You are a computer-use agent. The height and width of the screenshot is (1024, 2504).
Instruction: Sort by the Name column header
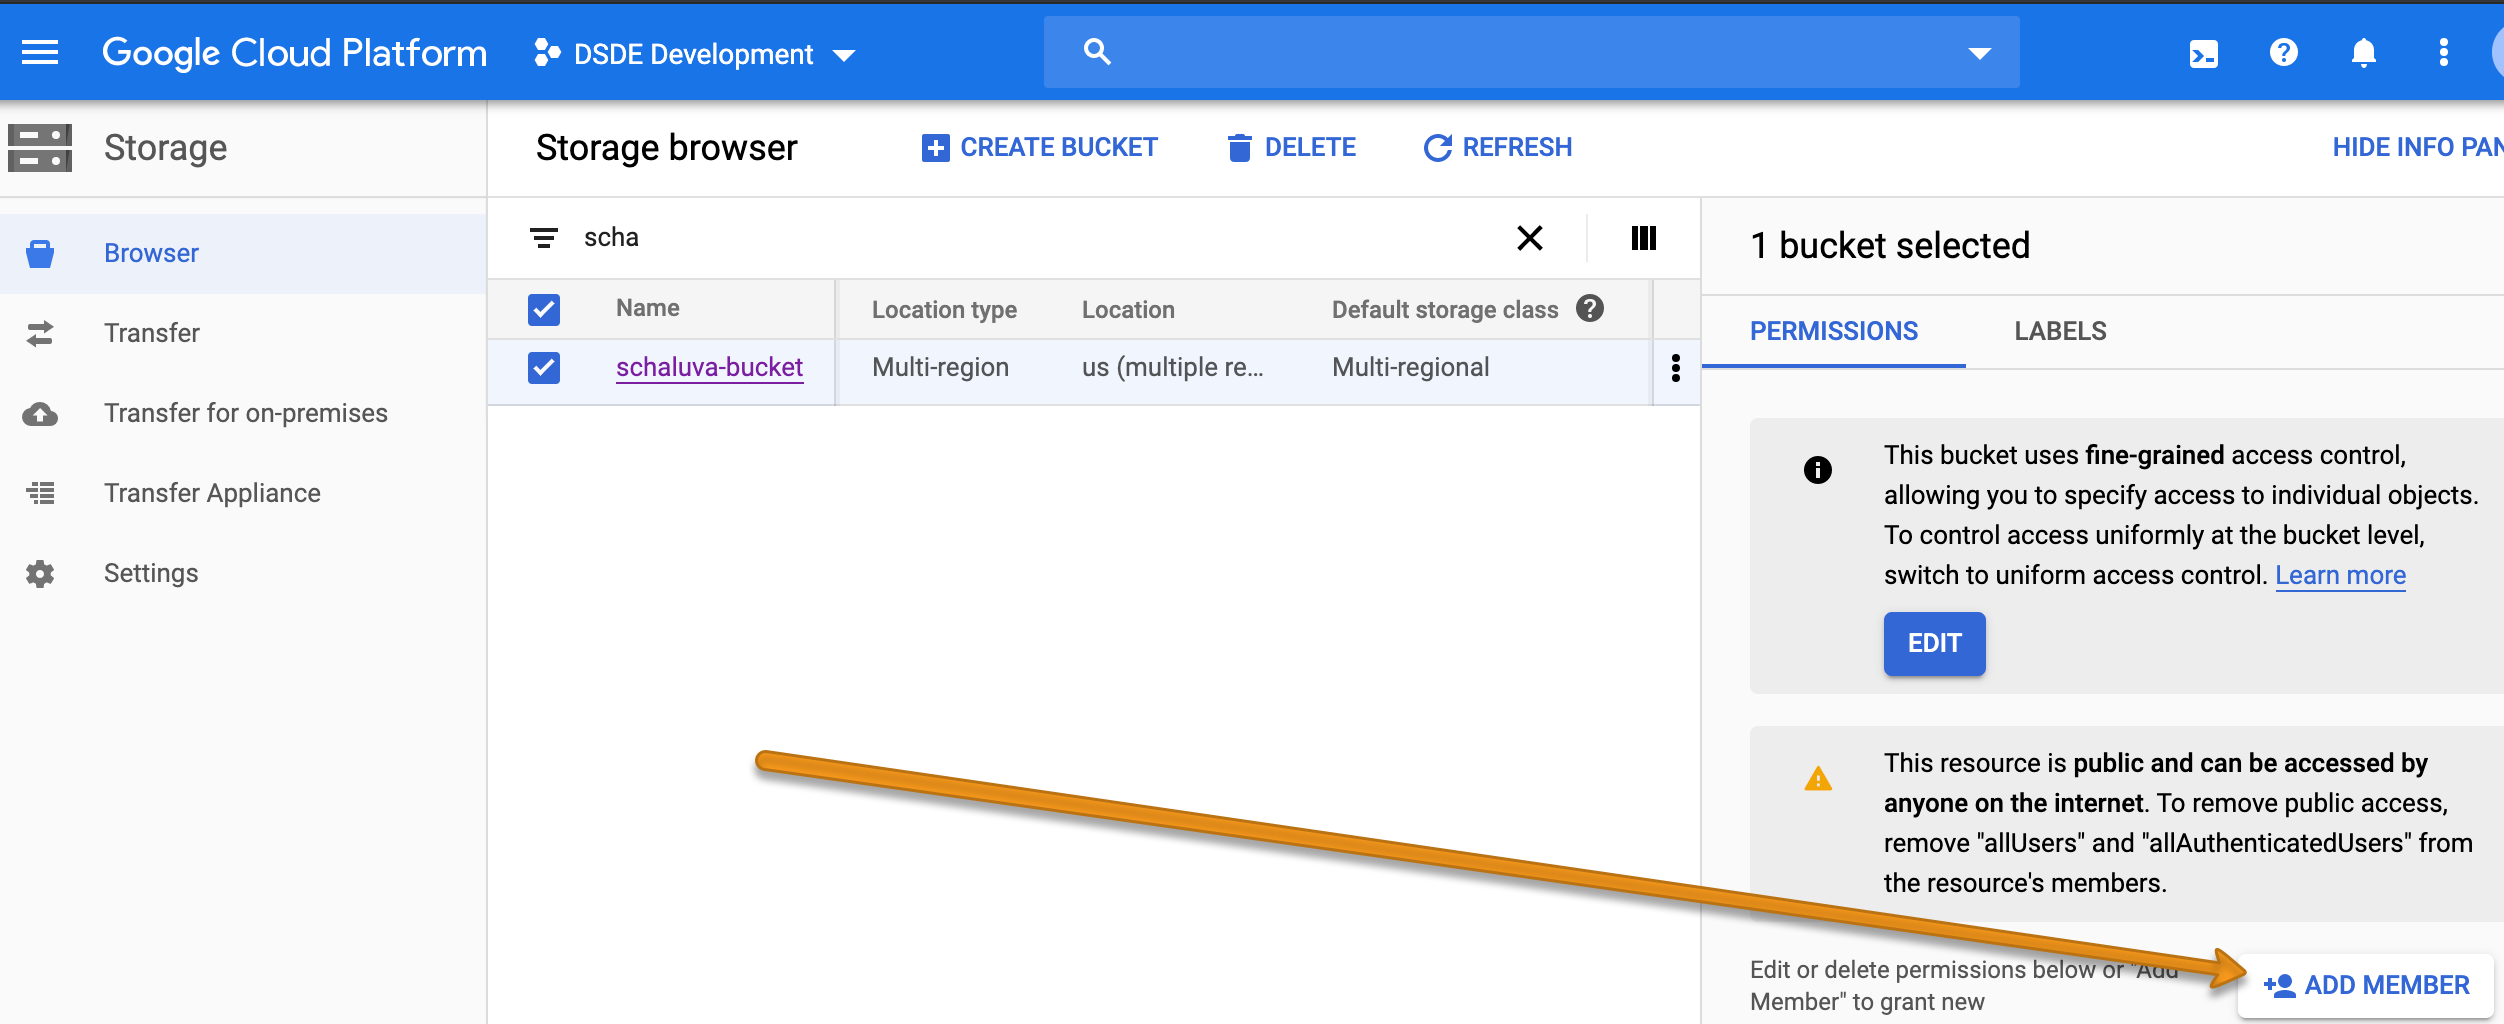point(648,308)
